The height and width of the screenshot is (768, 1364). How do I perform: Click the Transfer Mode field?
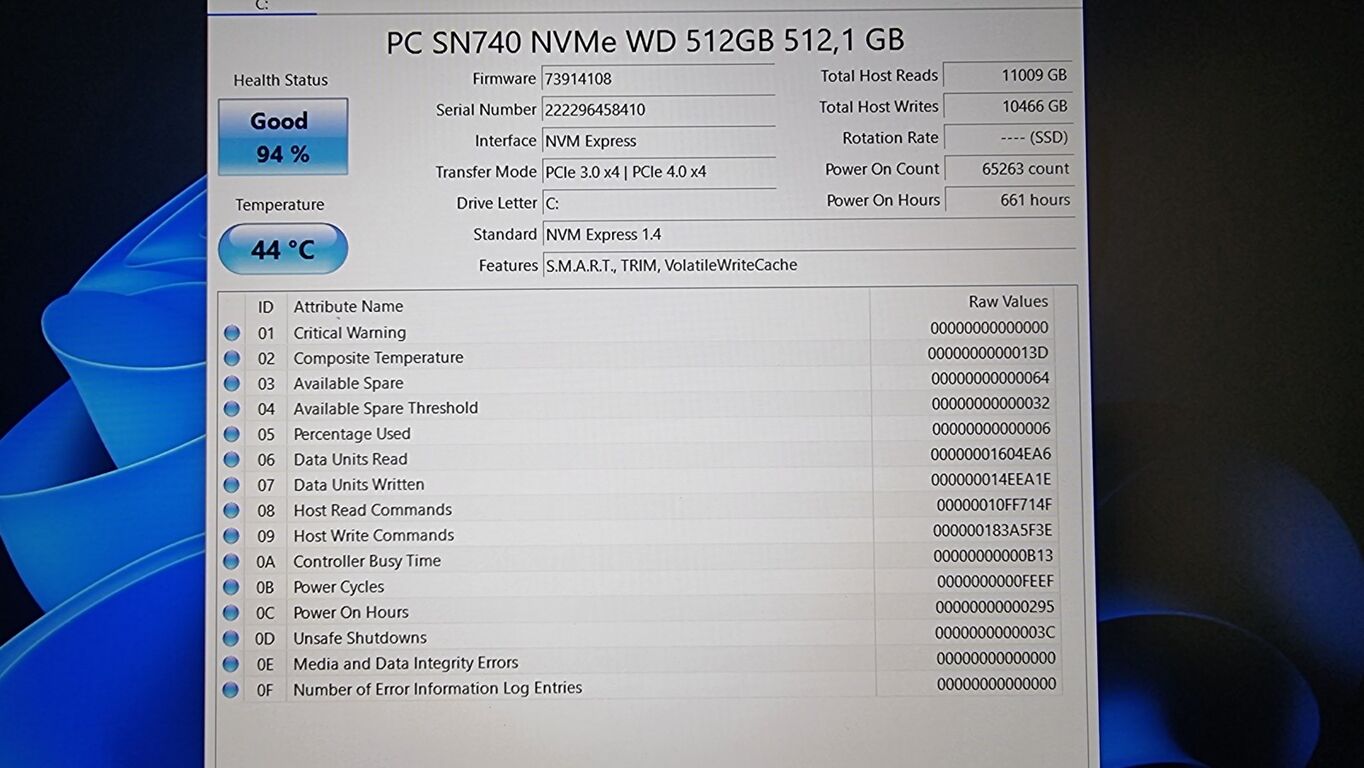click(658, 171)
